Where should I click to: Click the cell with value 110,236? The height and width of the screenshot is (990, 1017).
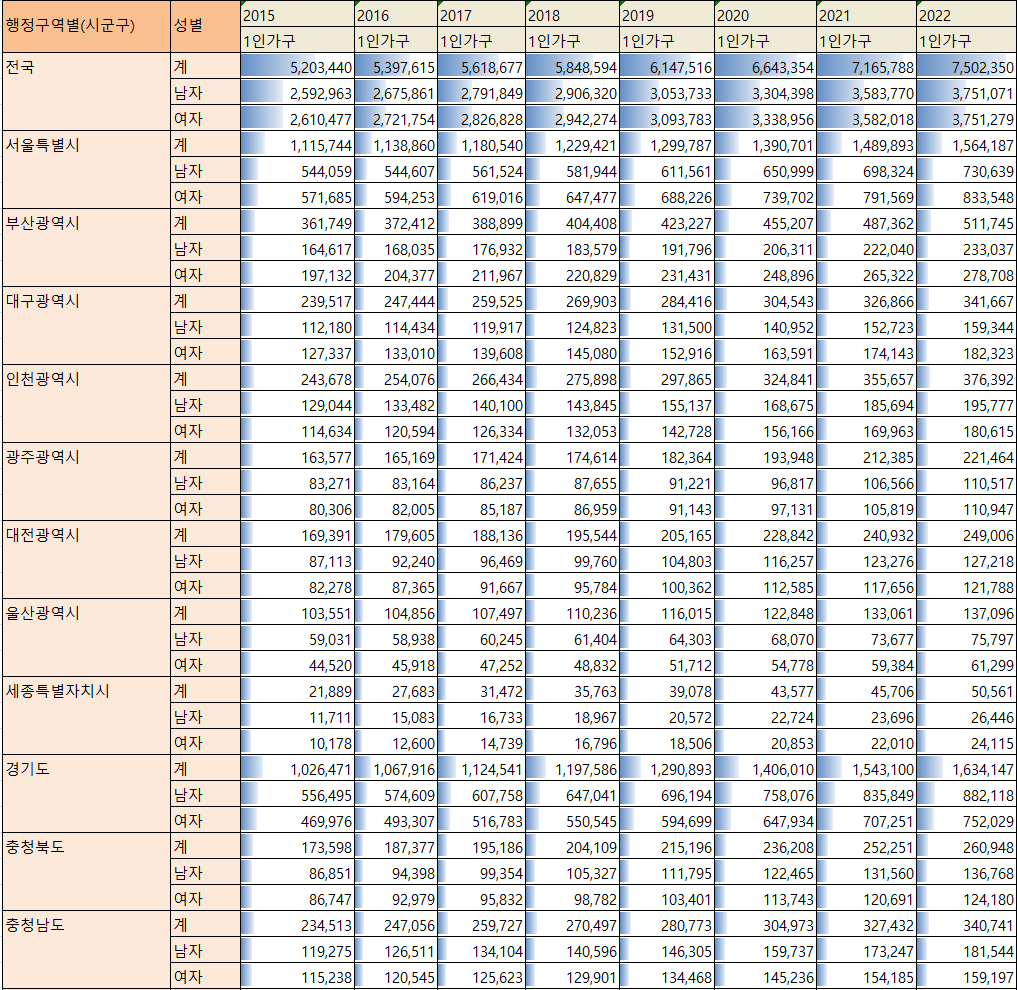(x=572, y=612)
